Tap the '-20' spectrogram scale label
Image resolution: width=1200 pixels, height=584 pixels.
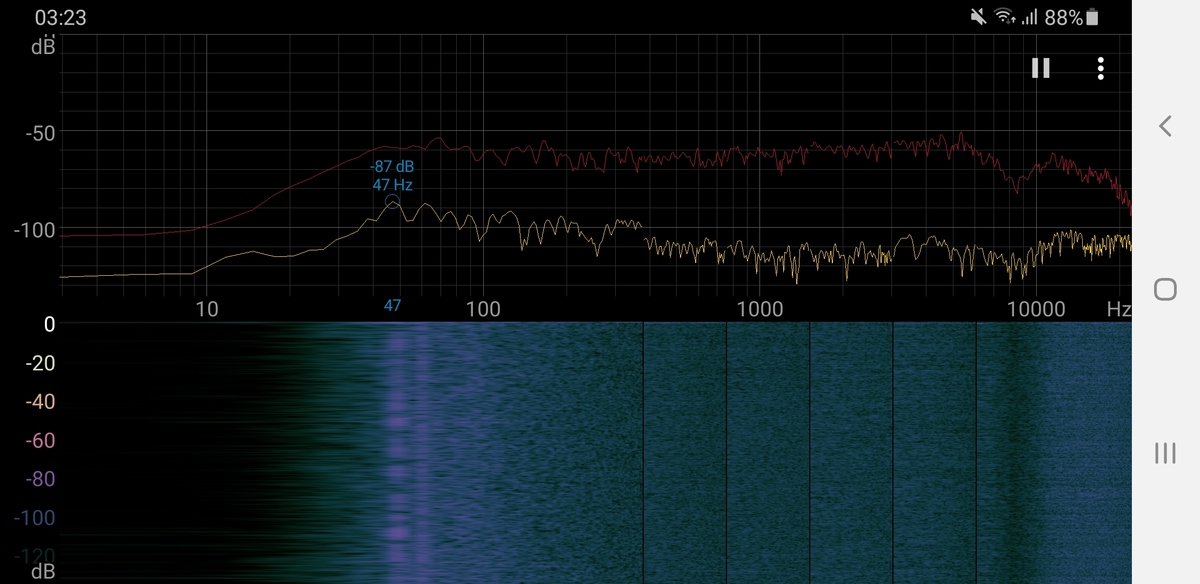40,363
